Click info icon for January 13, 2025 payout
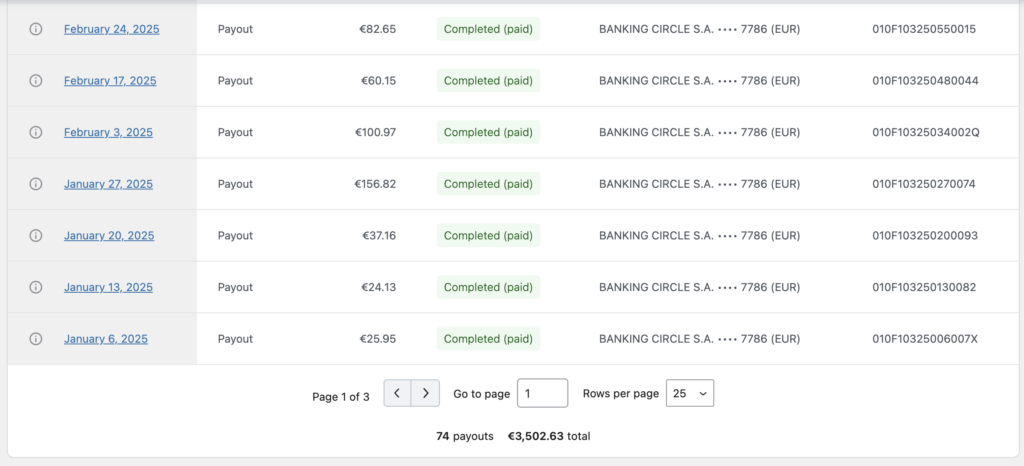Screen dimensions: 1024x466 coord(36,287)
